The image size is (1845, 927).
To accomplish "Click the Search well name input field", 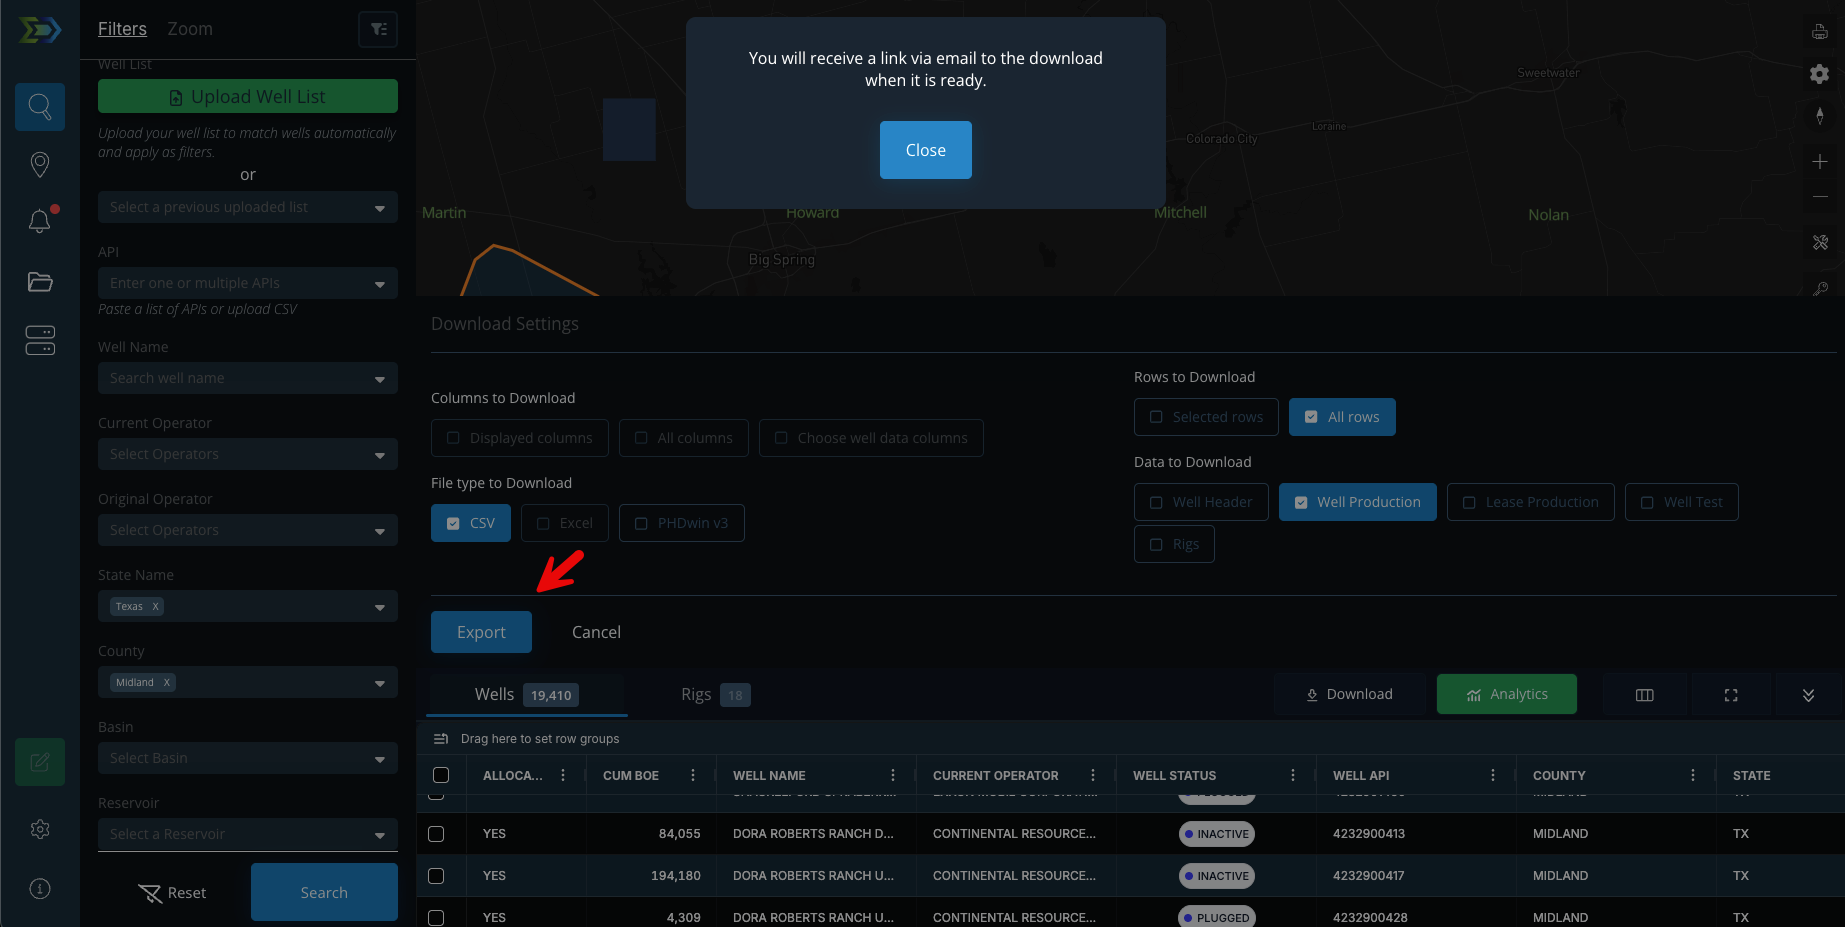I will click(235, 378).
